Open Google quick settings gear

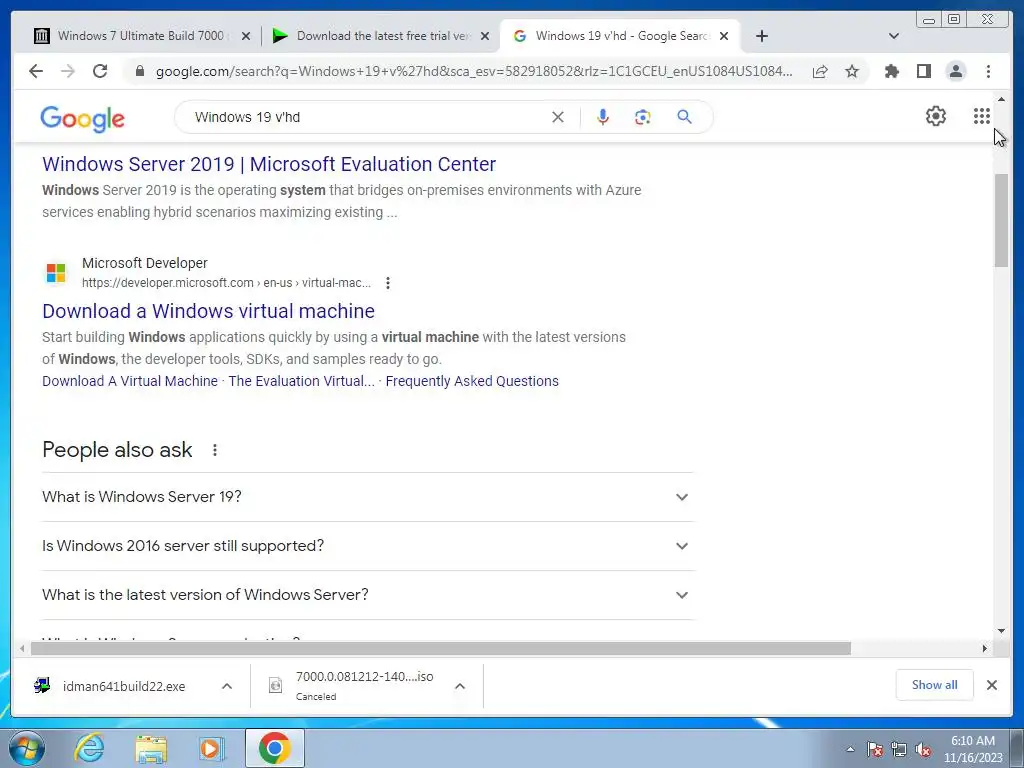pos(936,116)
